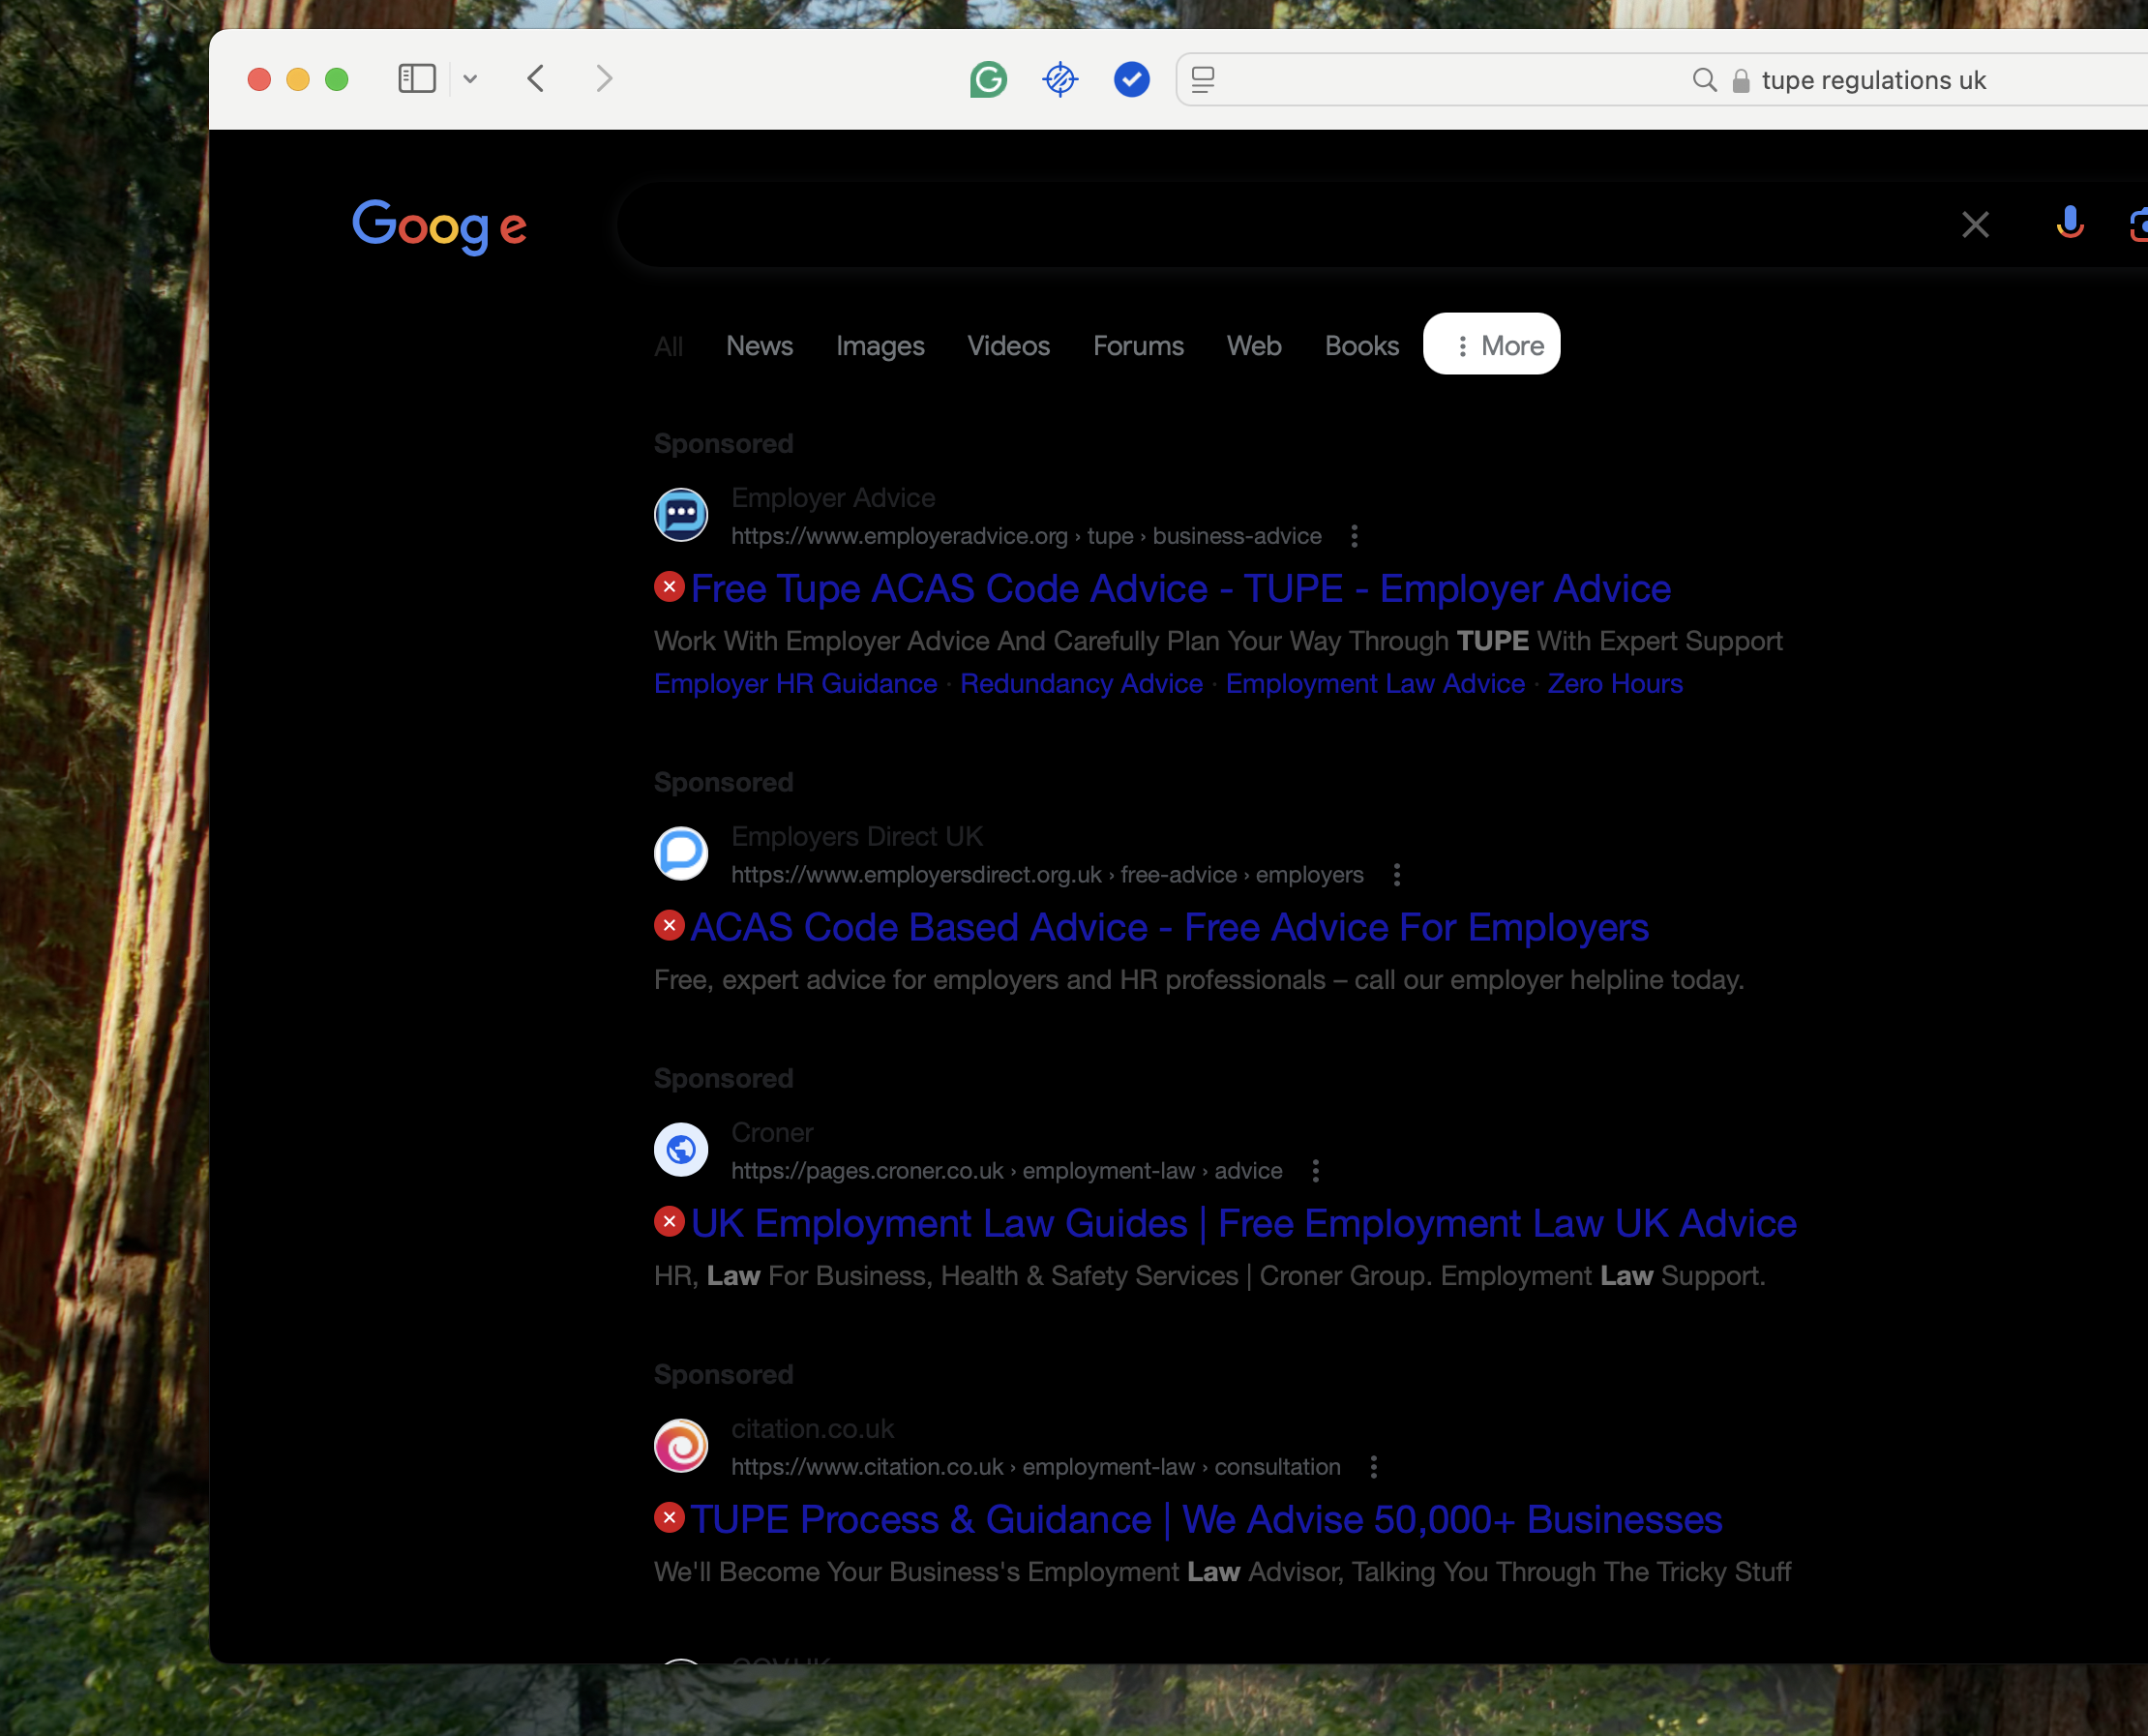Click the blue checkmark extension icon
This screenshot has height=1736, width=2148.
point(1131,79)
